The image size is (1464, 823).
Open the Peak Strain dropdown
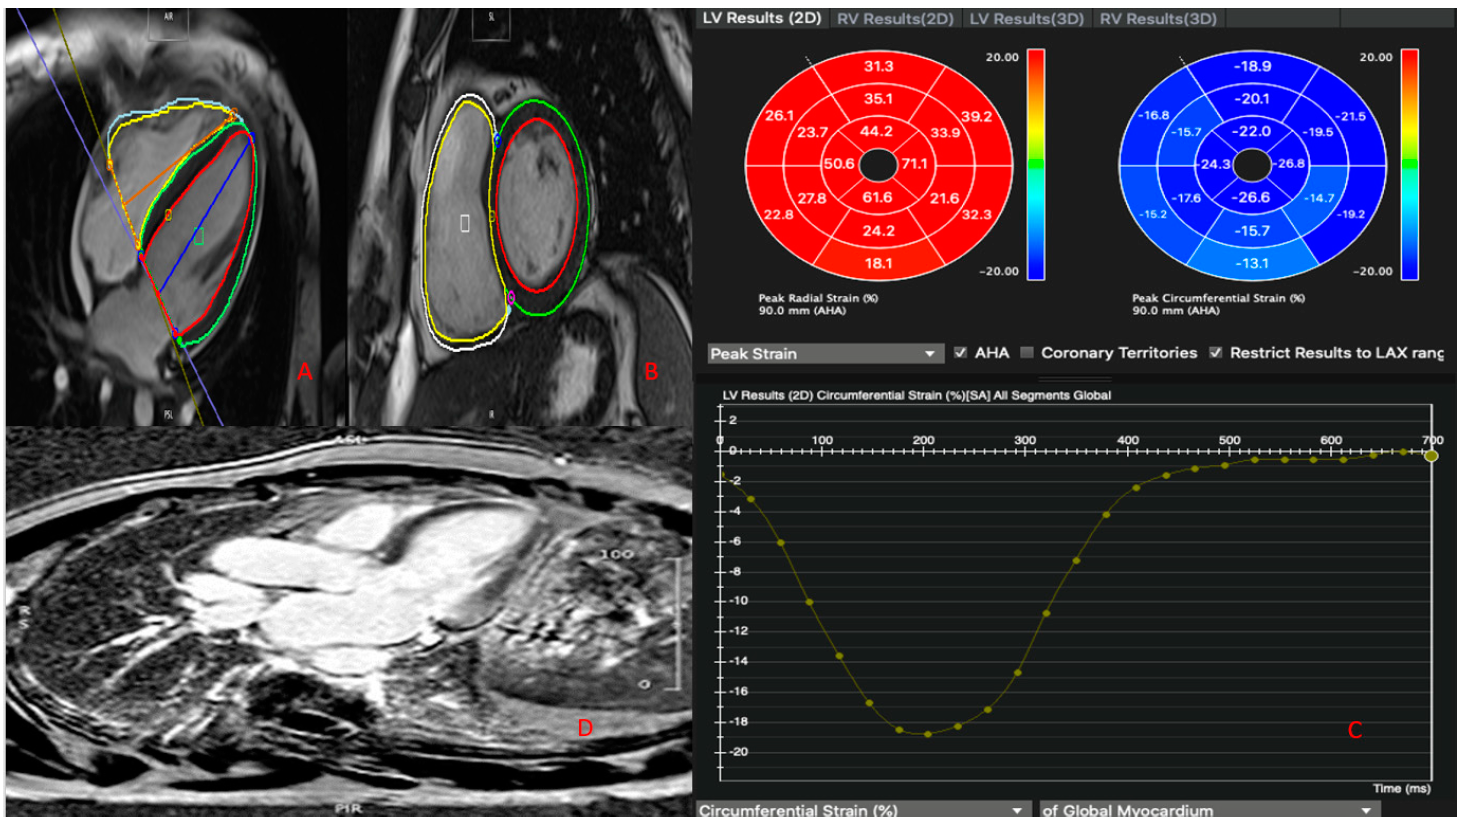pos(825,354)
